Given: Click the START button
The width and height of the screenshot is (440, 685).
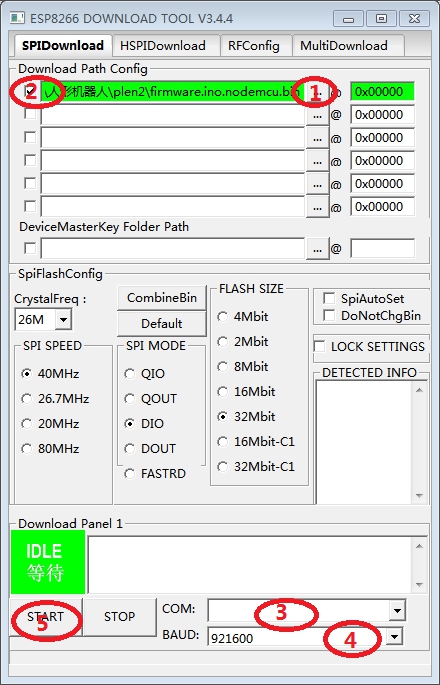Looking at the screenshot, I should (46, 616).
